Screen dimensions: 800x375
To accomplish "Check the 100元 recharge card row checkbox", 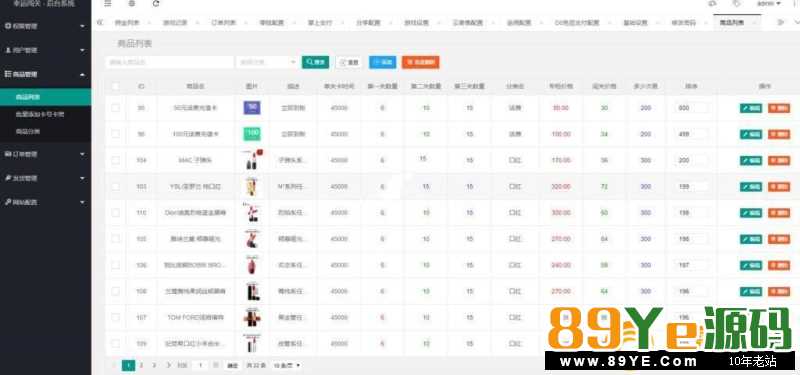I will pyautogui.click(x=115, y=134).
